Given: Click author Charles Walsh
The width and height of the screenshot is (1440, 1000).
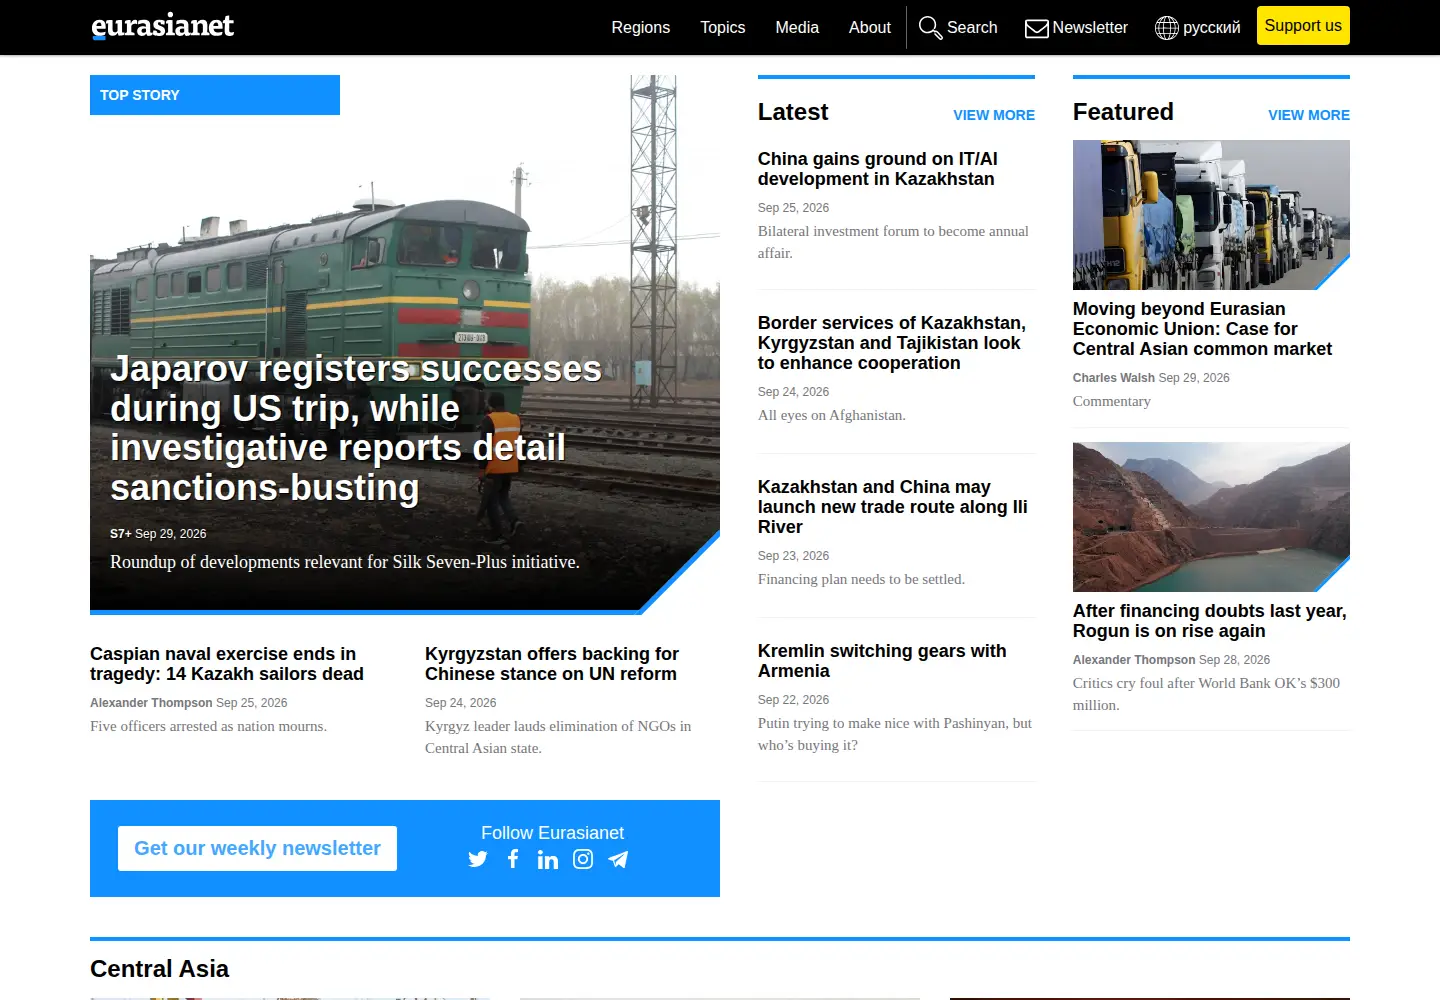Looking at the screenshot, I should pos(1114,378).
